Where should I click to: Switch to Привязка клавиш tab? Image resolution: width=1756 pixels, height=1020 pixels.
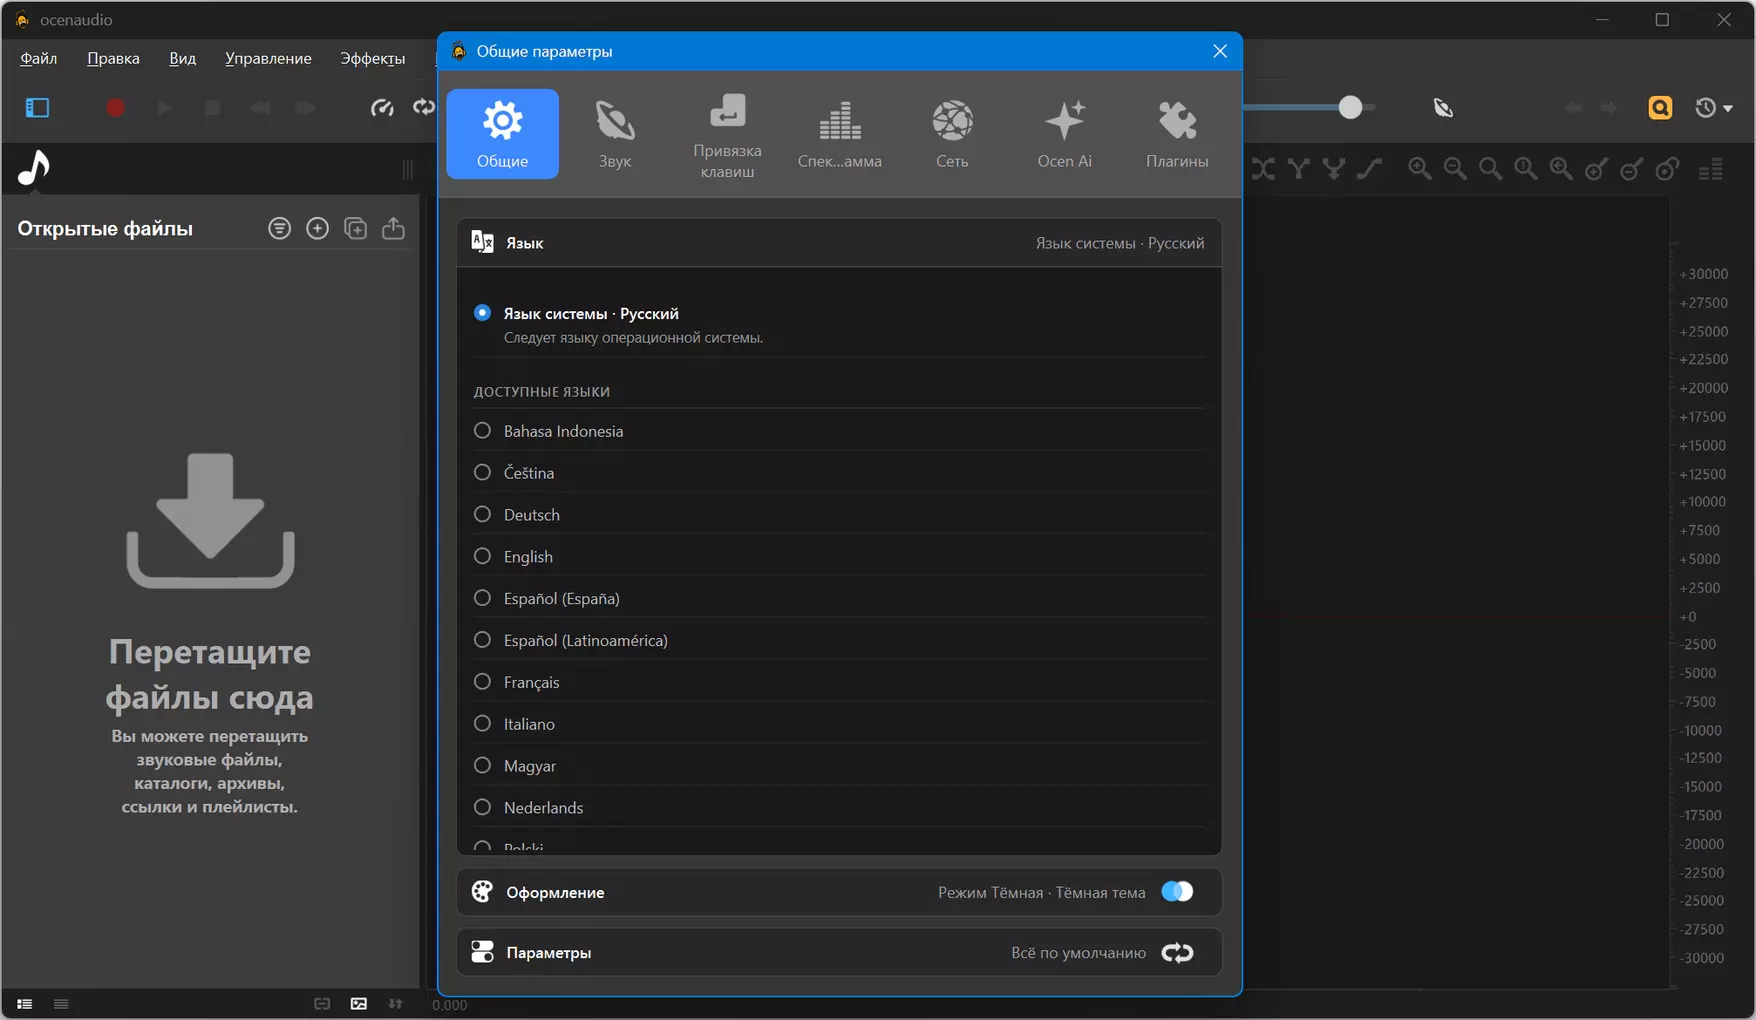click(727, 134)
